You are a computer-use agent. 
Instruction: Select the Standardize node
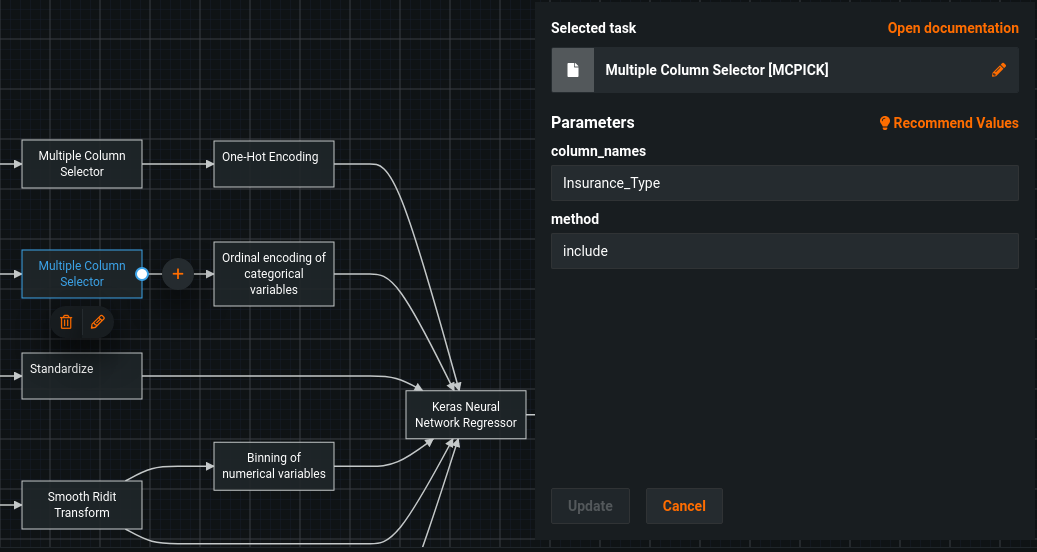pos(82,375)
